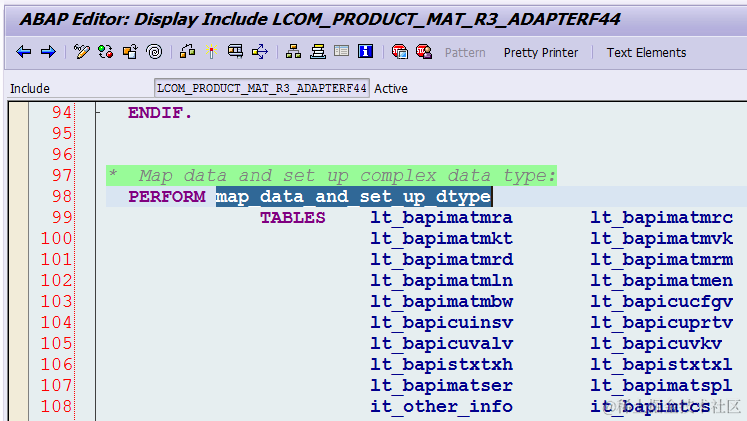Click the Test/Execute icon next to wand
747x421 pixels.
coord(235,51)
